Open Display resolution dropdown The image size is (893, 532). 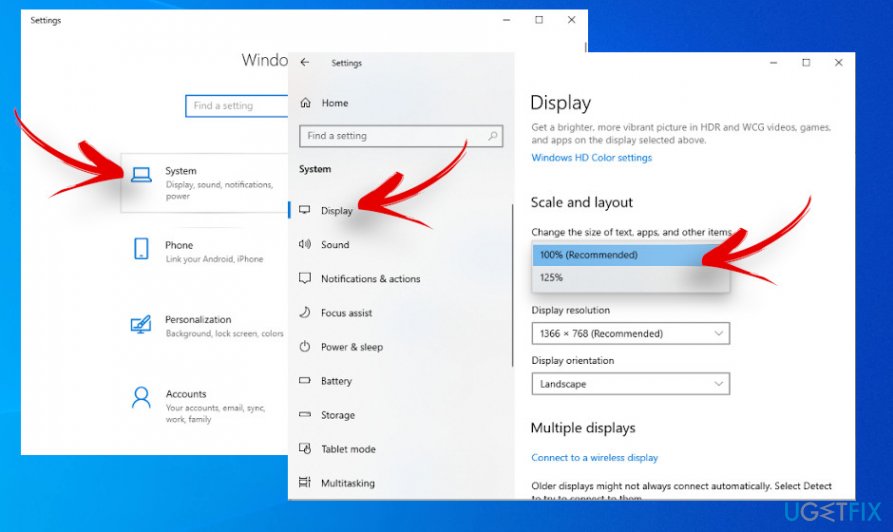click(x=630, y=333)
